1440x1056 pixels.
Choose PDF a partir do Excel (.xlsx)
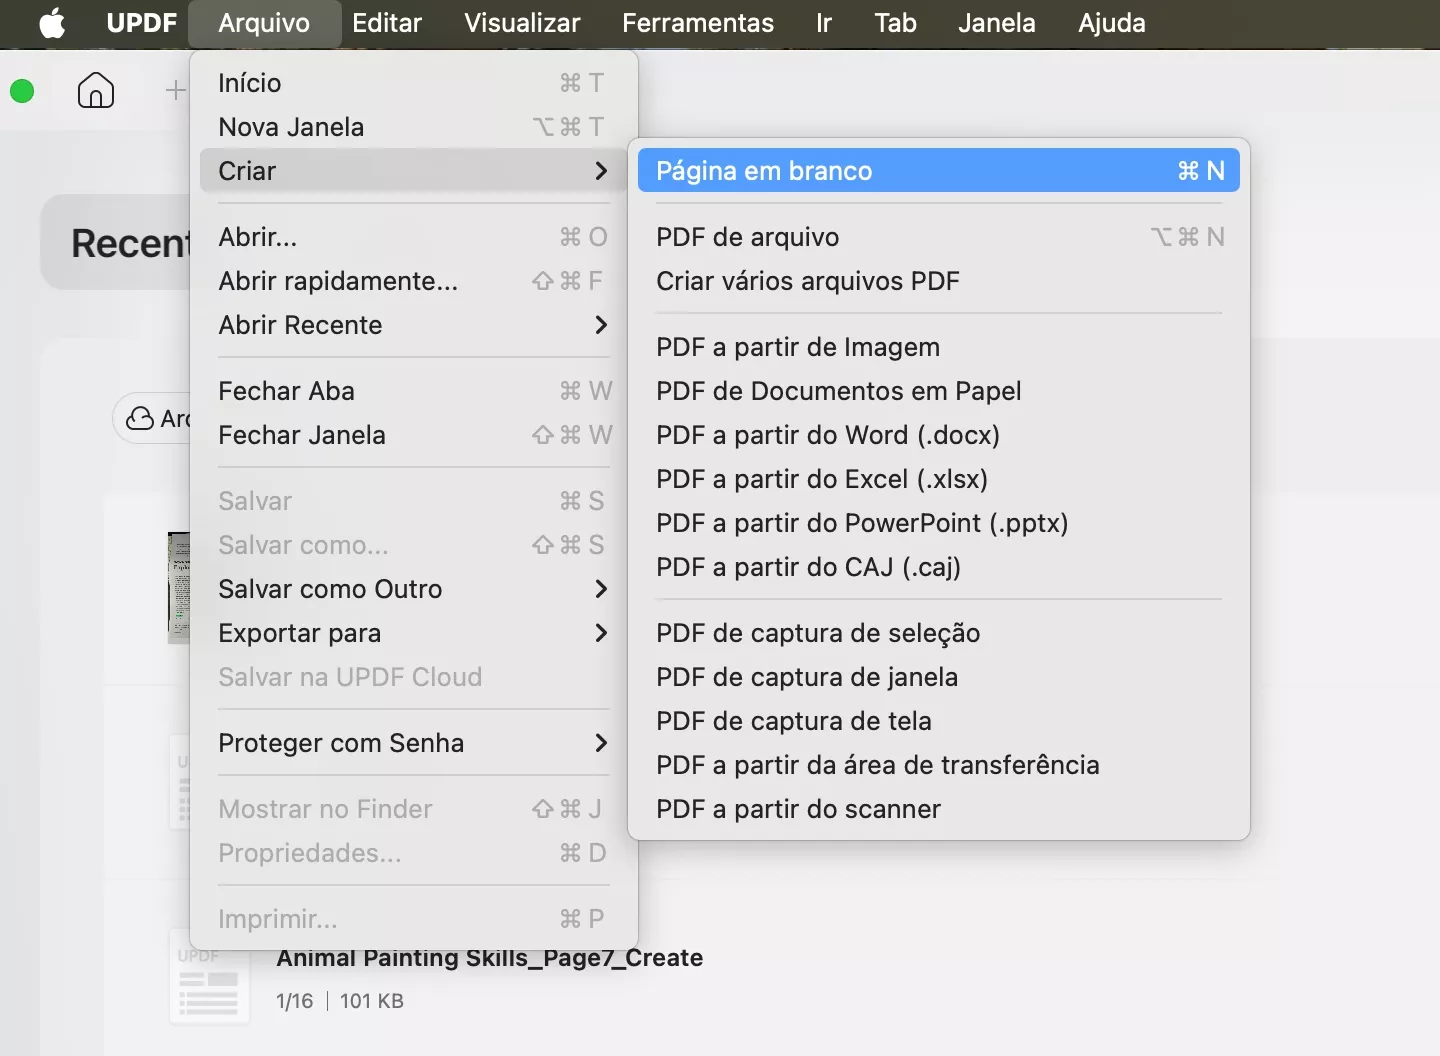(939, 479)
